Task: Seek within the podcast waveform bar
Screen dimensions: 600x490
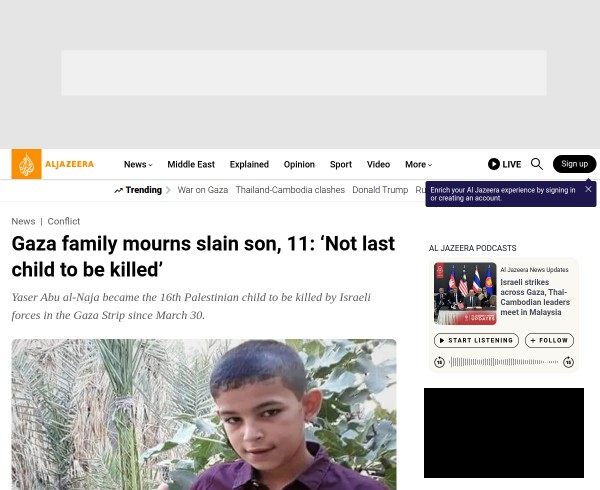Action: pos(504,362)
